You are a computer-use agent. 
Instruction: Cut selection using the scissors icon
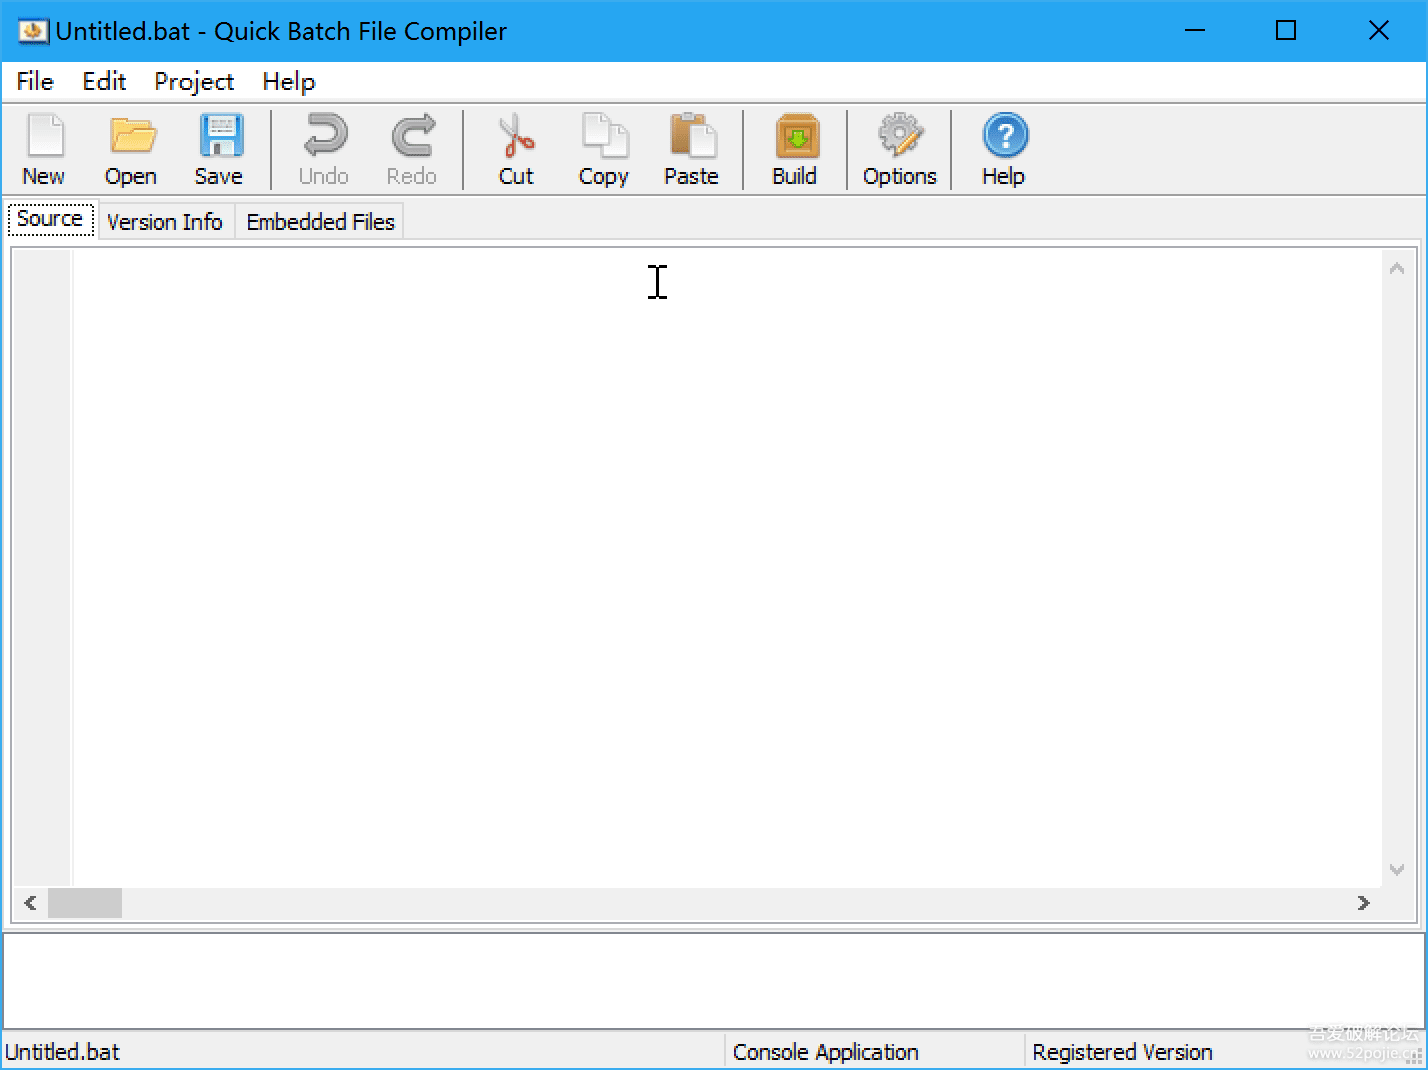[516, 150]
